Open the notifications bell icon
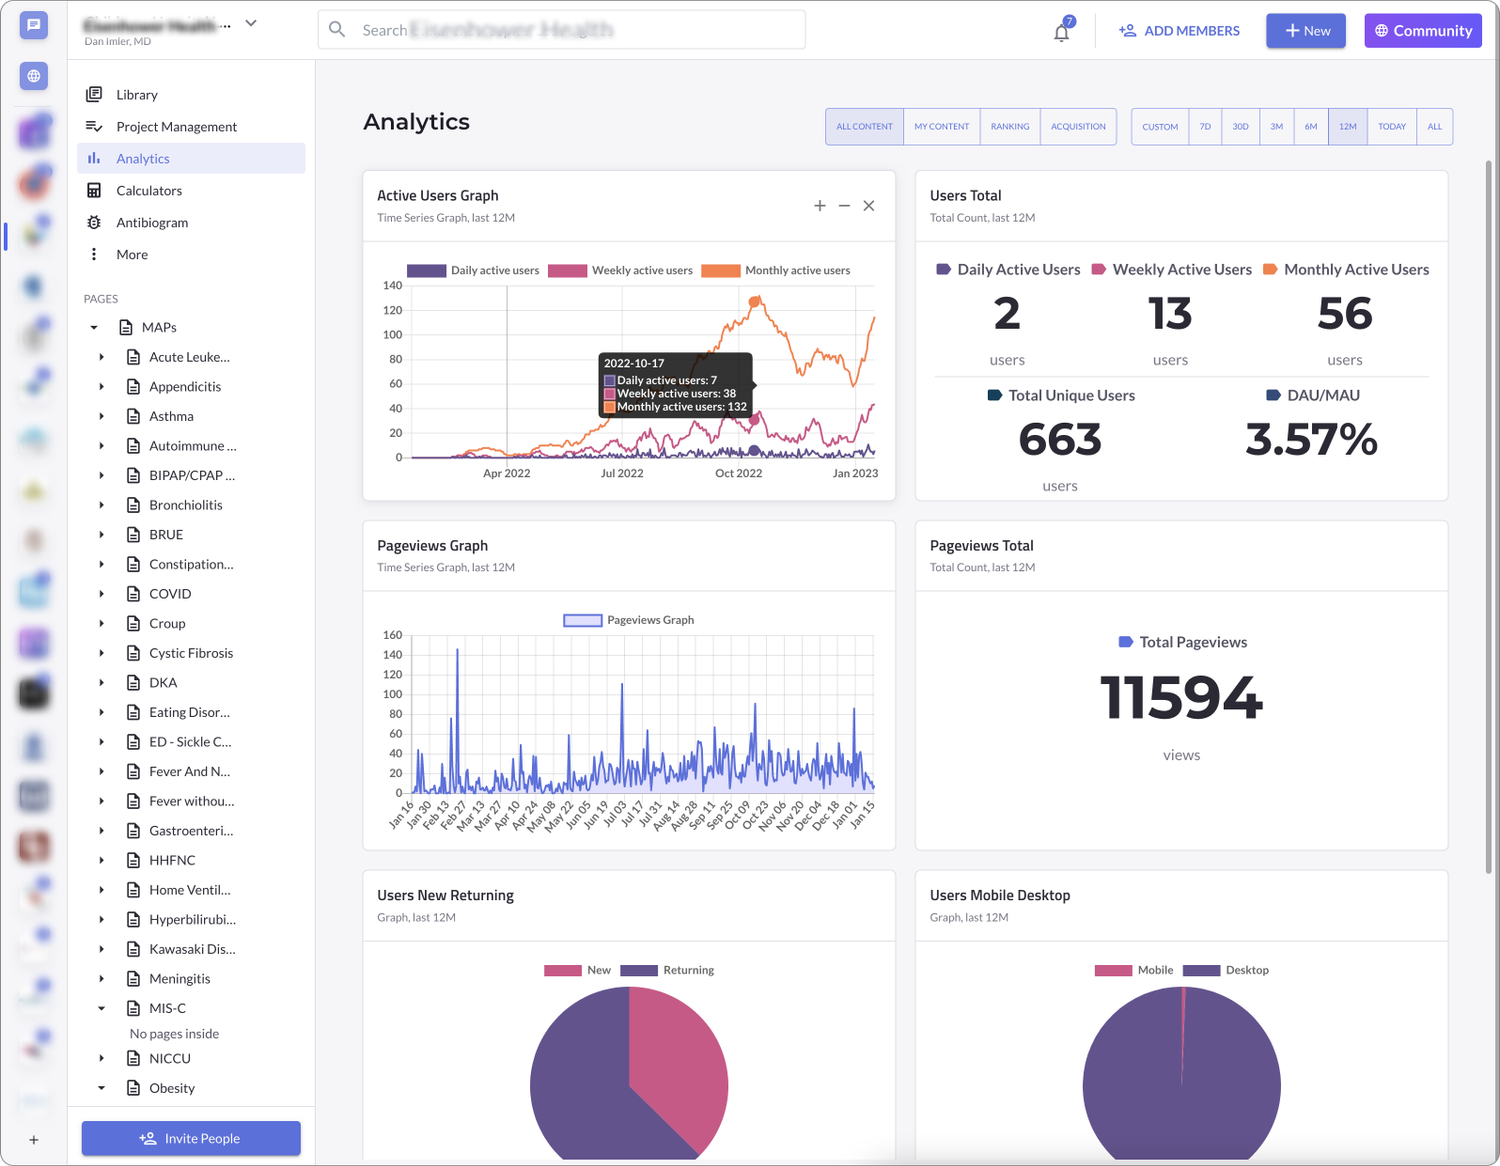This screenshot has height=1166, width=1500. tap(1061, 32)
